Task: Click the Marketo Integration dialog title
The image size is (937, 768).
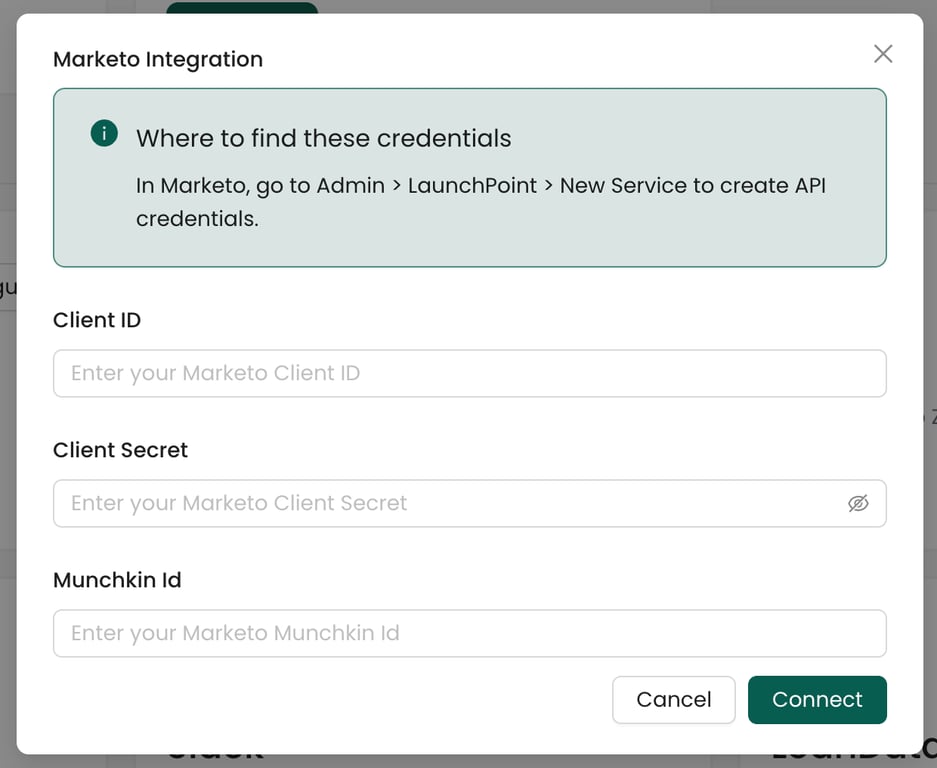Action: click(x=158, y=59)
